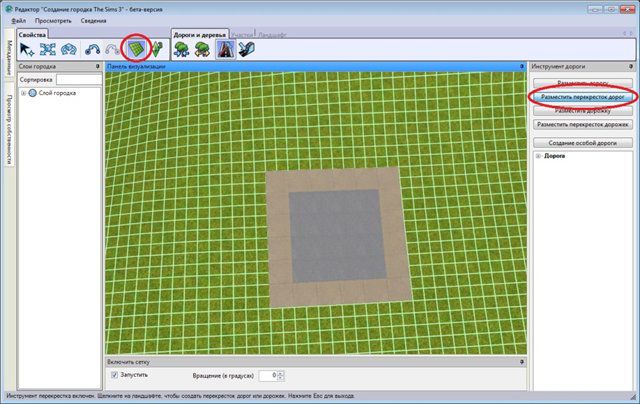Open the Просмотреть menu
Viewport: 640px width, 404px height.
pos(53,20)
